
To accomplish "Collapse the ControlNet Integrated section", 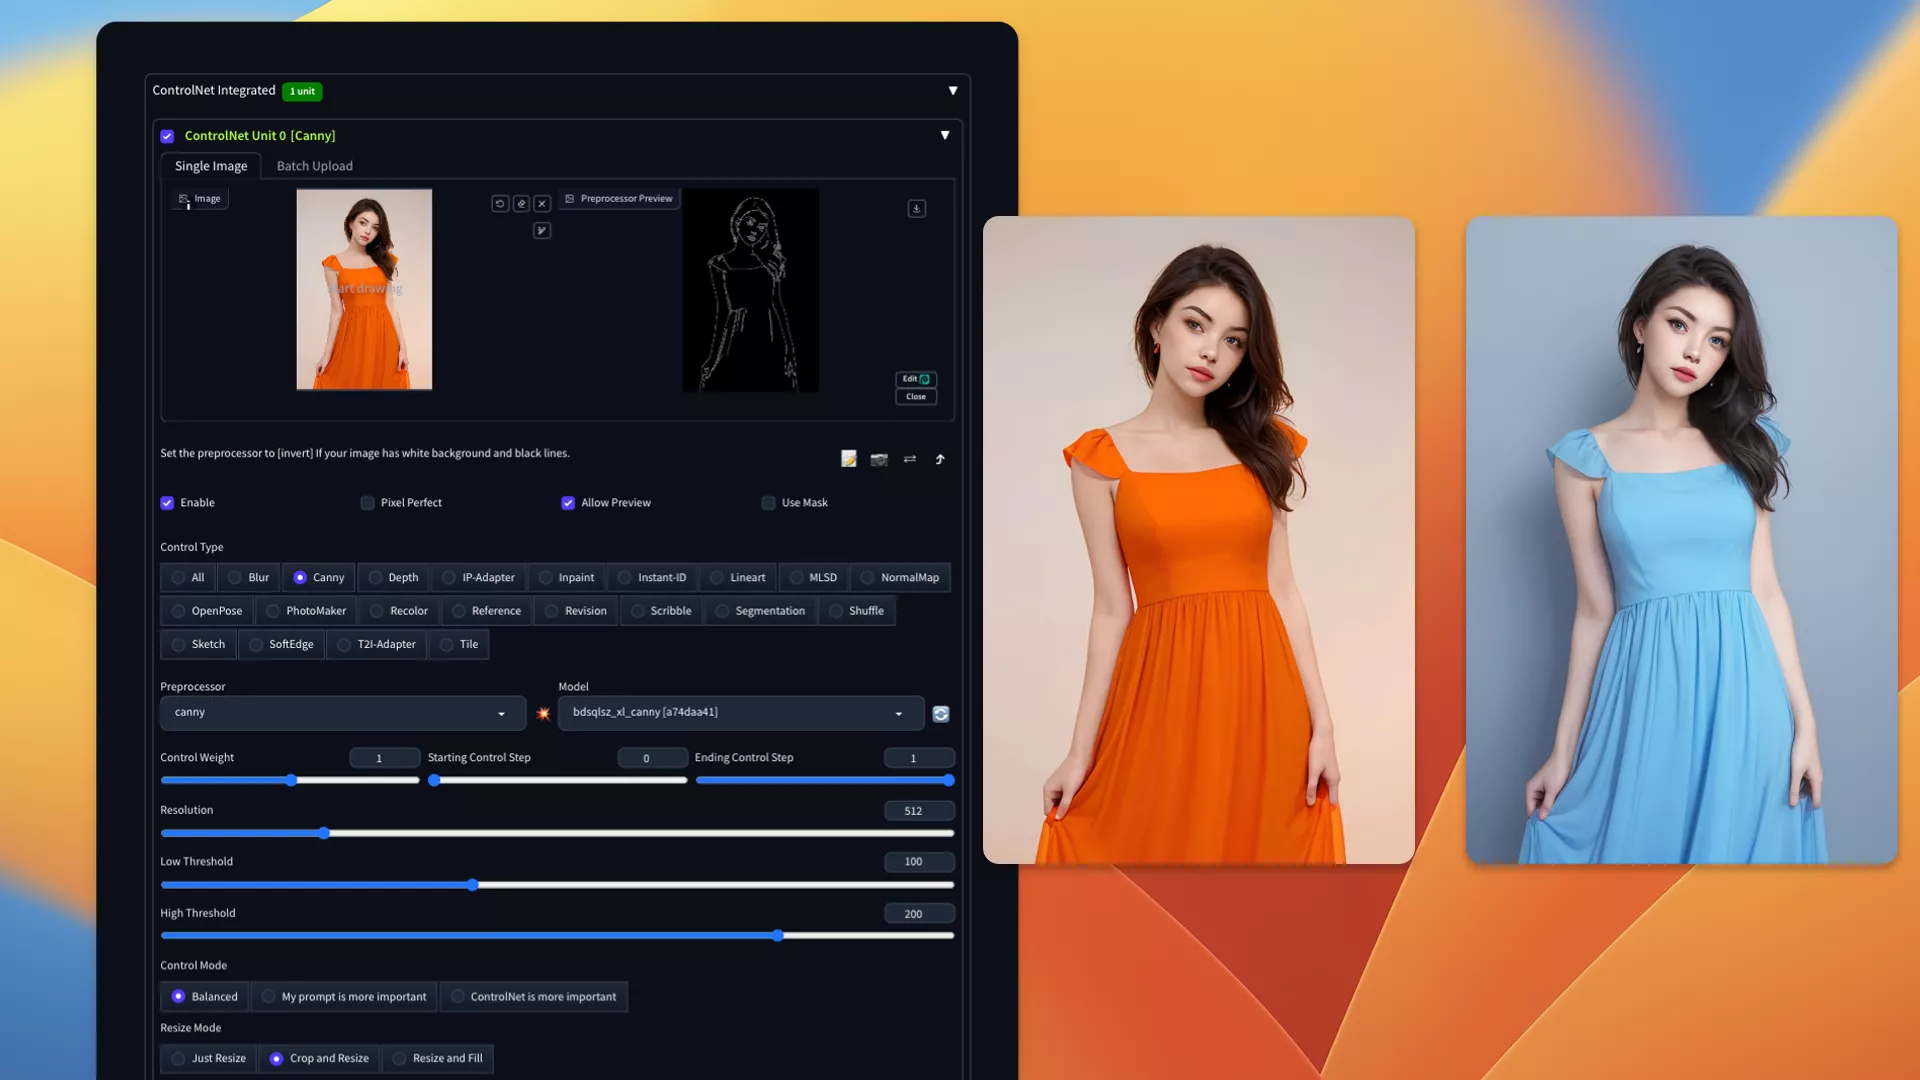I will coord(953,91).
